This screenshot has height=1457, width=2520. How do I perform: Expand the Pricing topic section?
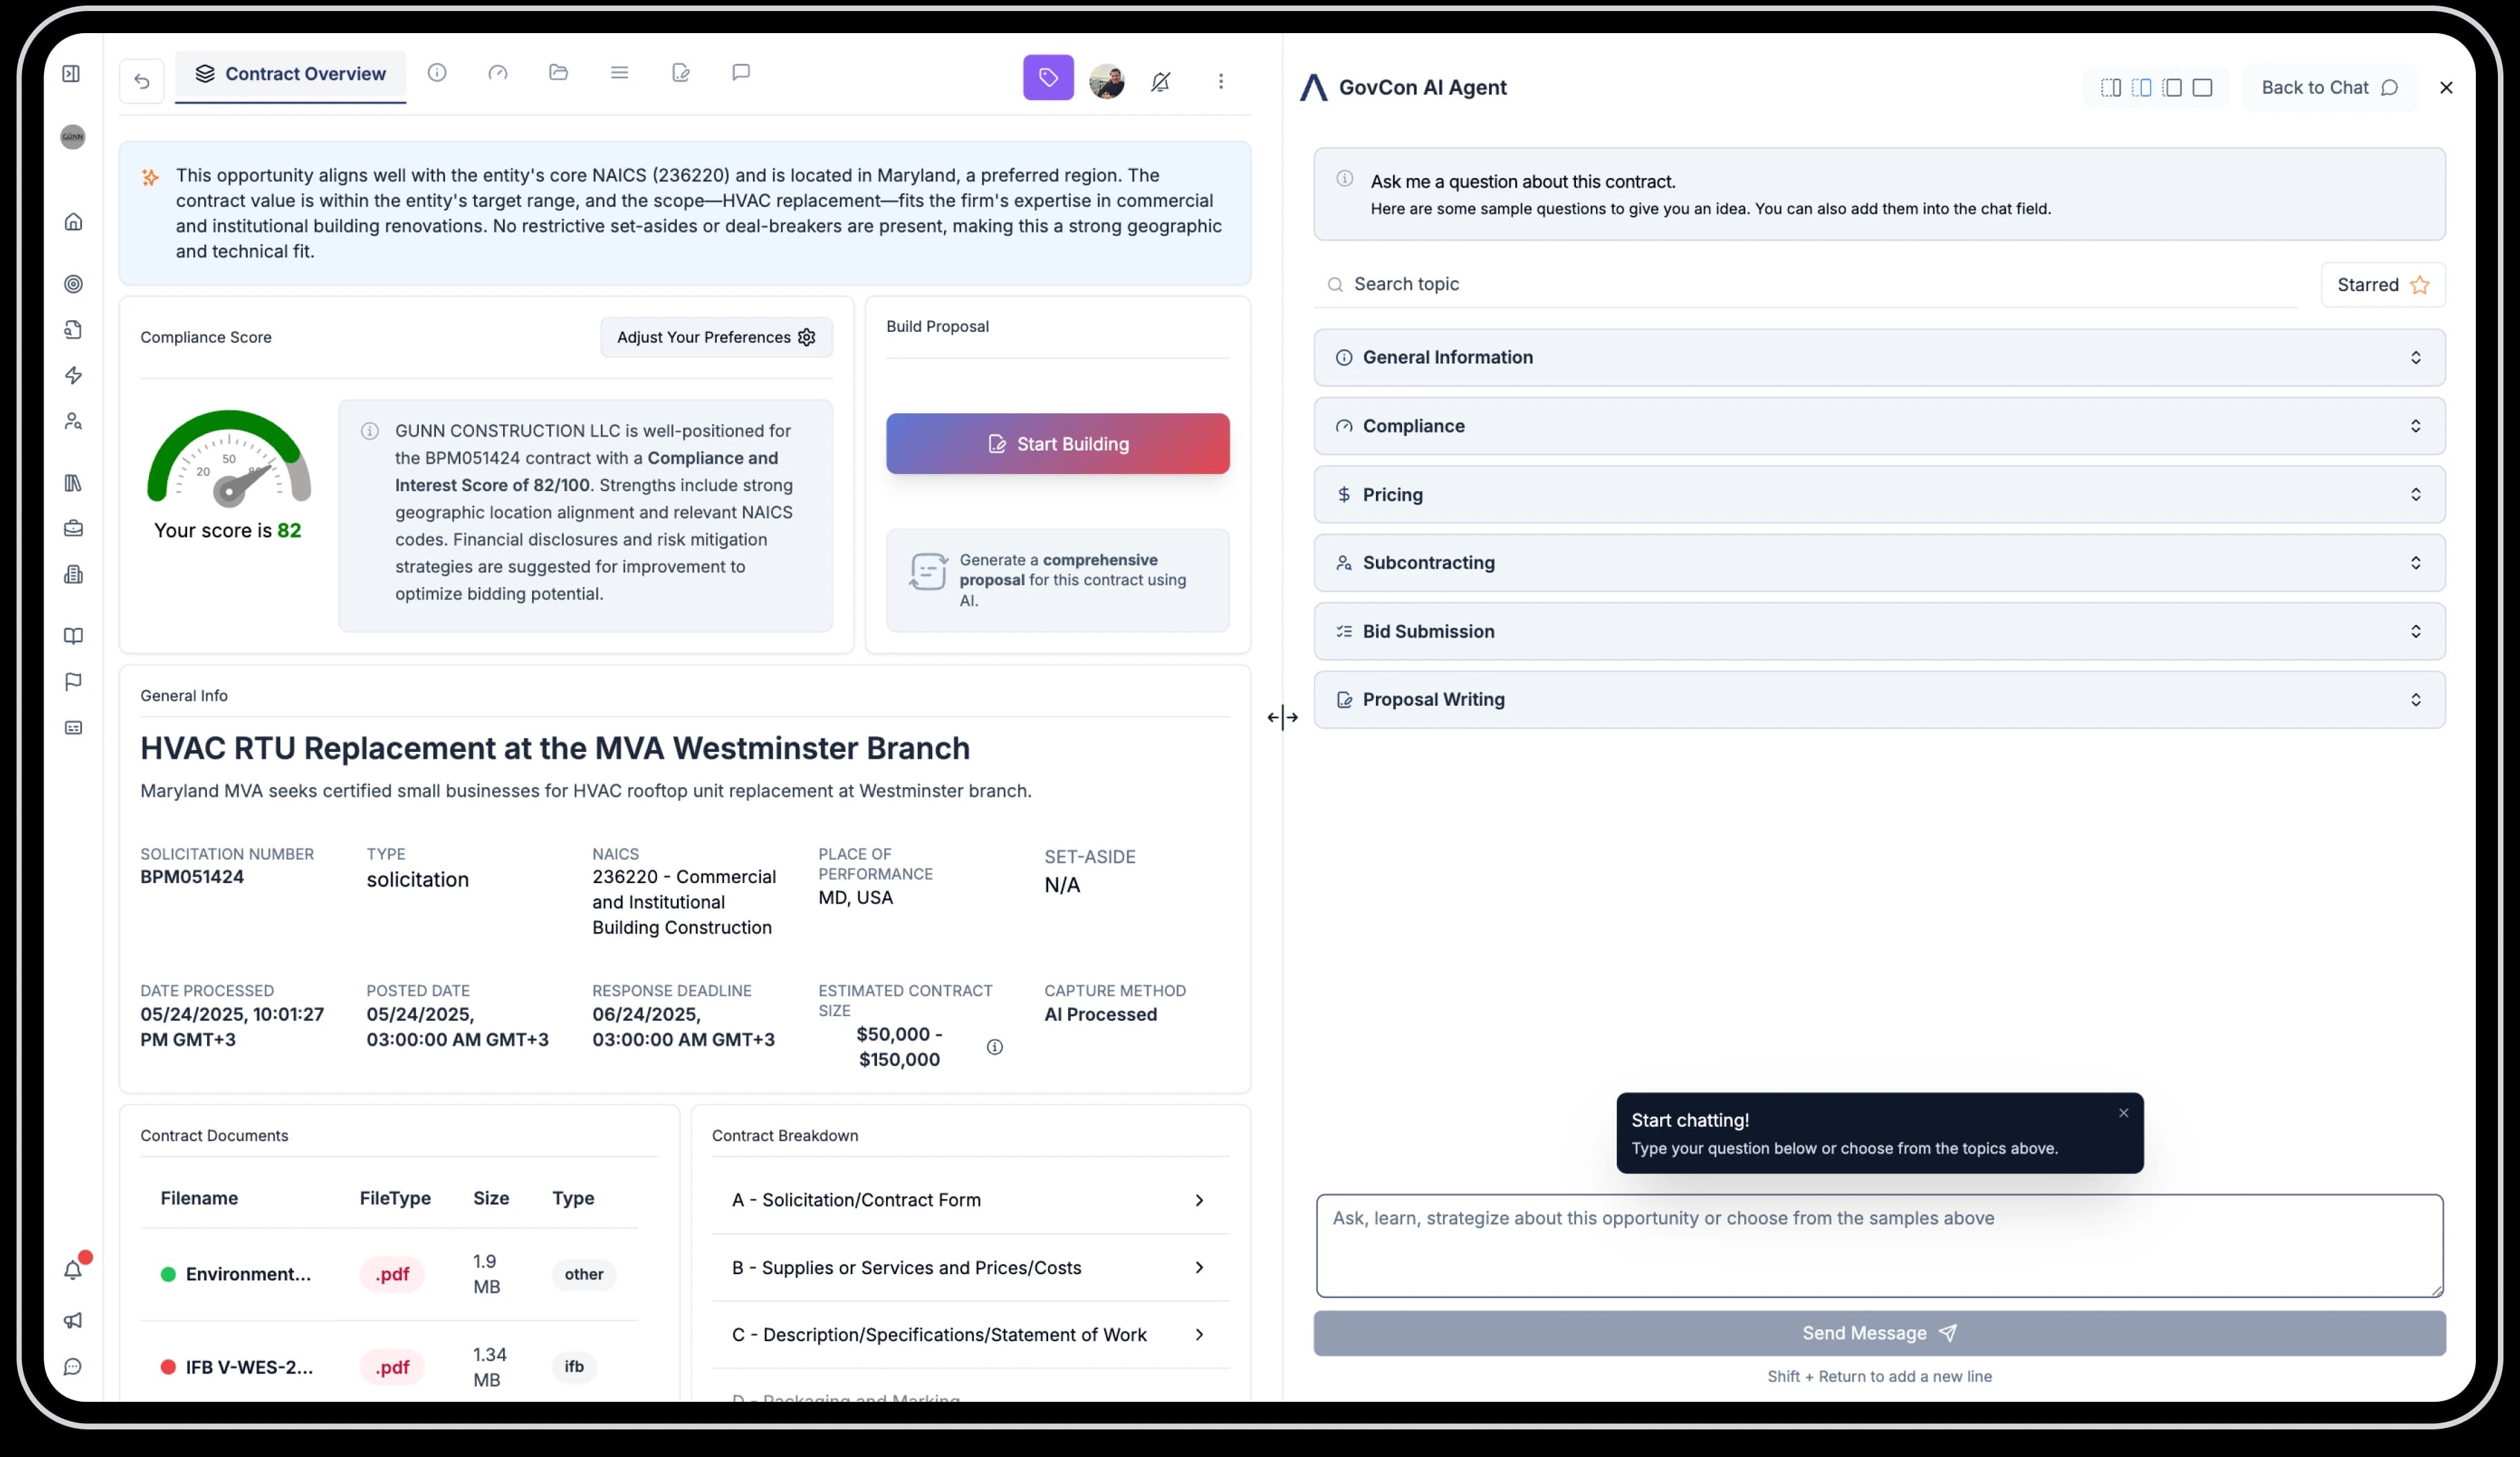(x=1878, y=494)
